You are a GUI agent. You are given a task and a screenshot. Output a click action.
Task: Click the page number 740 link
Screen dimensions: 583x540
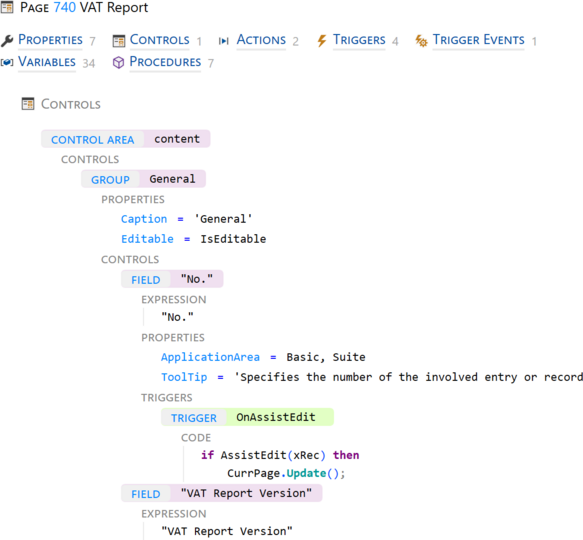coord(65,7)
